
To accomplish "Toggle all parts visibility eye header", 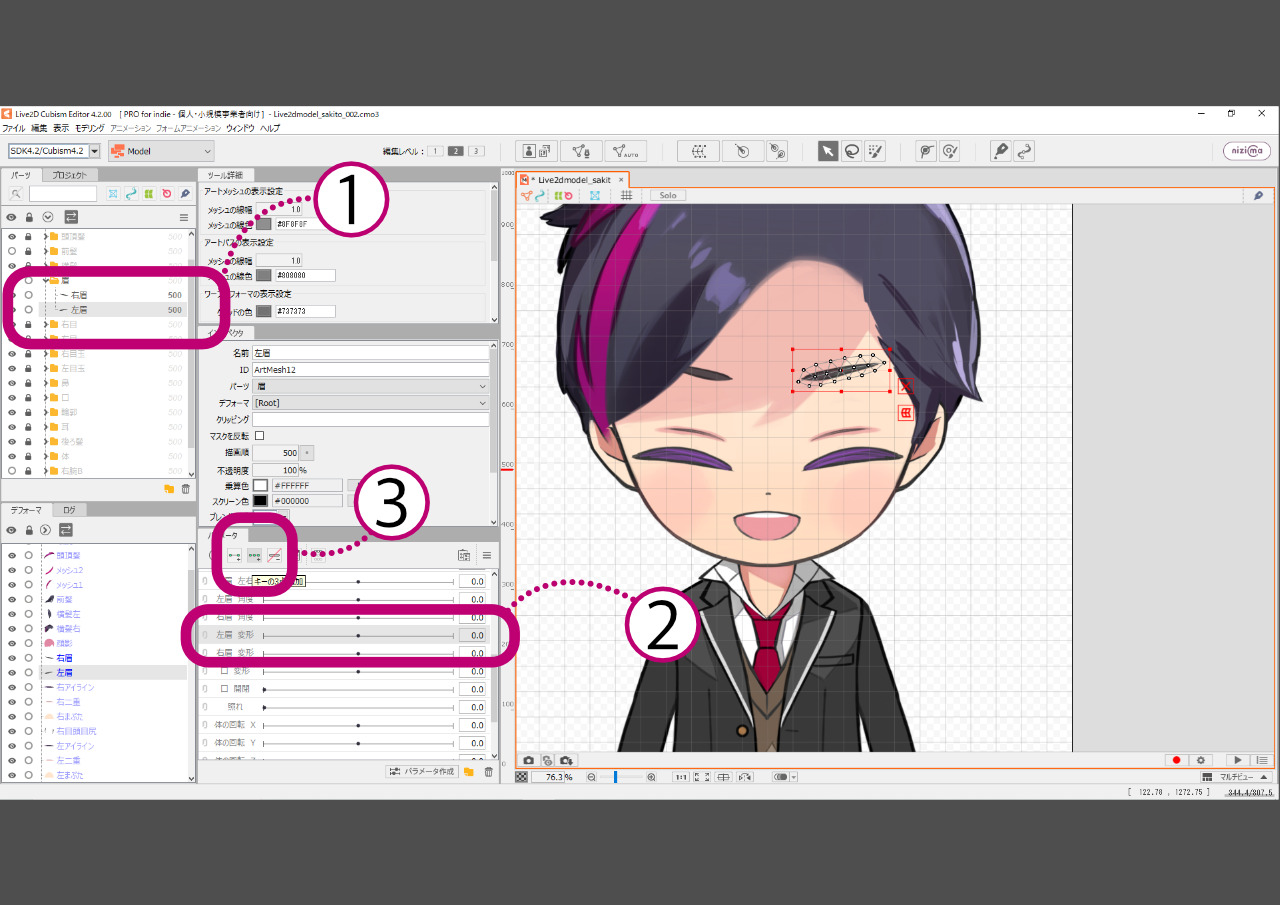I will tap(12, 217).
